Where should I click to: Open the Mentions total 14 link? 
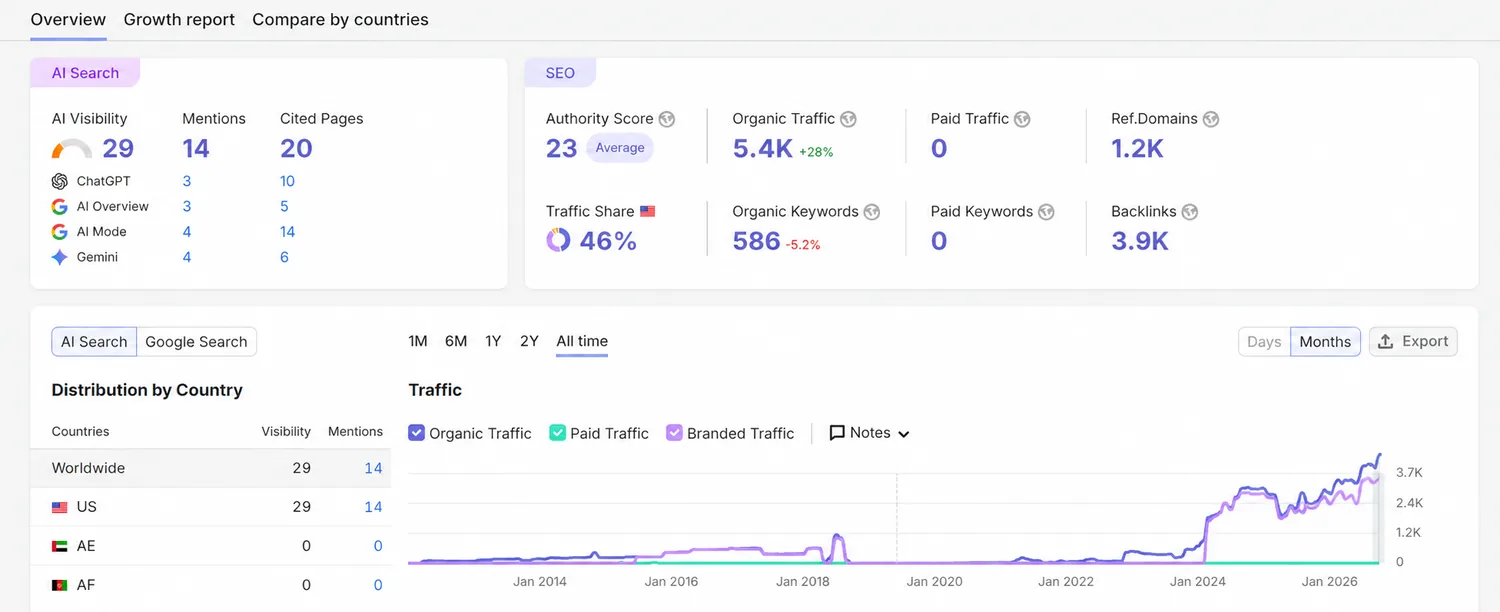(x=196, y=149)
